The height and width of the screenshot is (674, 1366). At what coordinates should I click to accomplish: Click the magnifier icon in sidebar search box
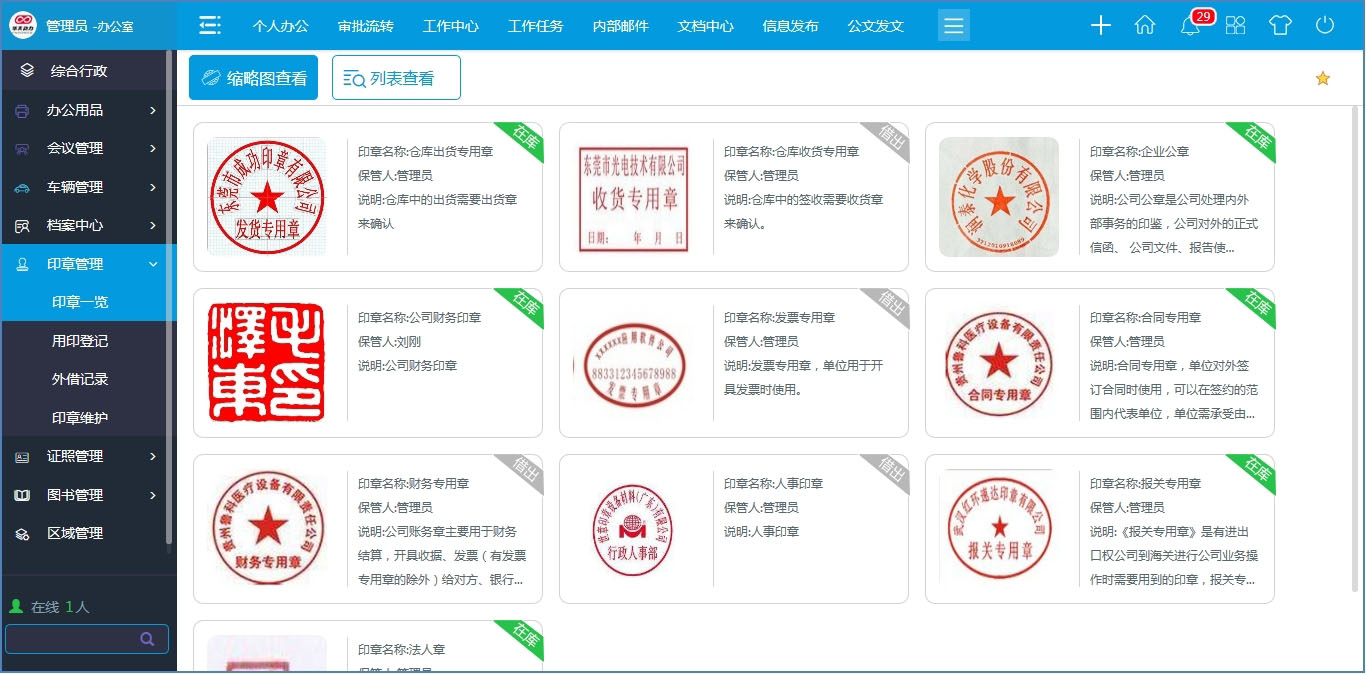pyautogui.click(x=146, y=638)
